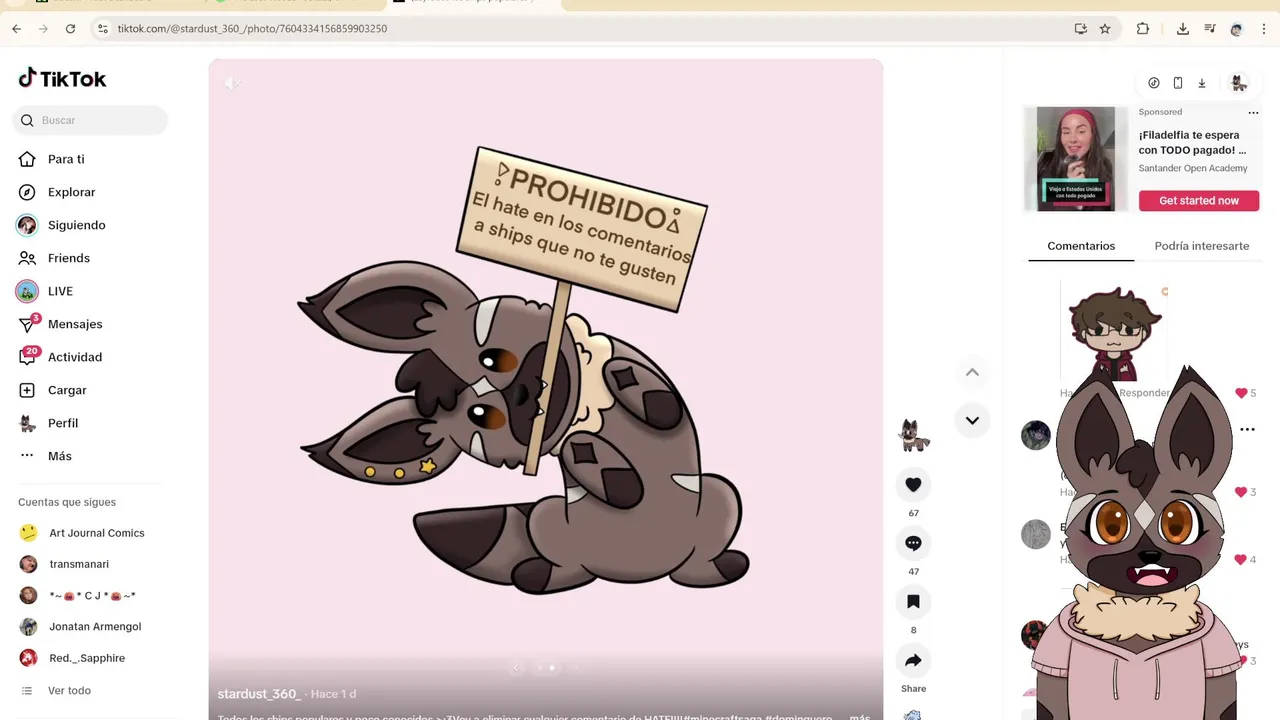
Task: Like the comment with 4 hearts
Action: coord(1241,559)
